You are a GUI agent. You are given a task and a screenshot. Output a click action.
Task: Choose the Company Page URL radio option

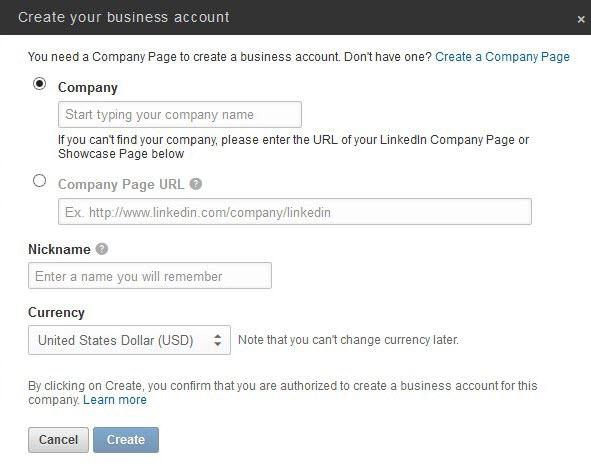40,181
